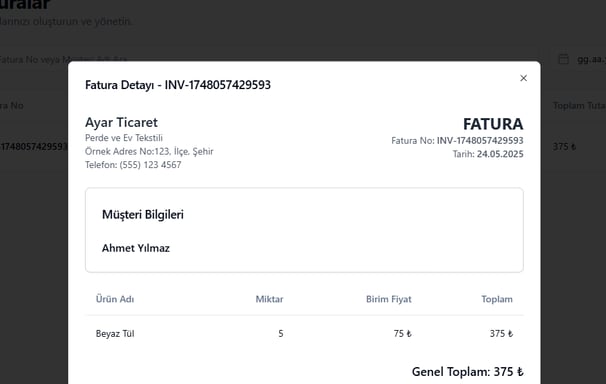This screenshot has width=606, height=384.
Task: Select the Beyaz Tül product row
Action: click(x=304, y=333)
